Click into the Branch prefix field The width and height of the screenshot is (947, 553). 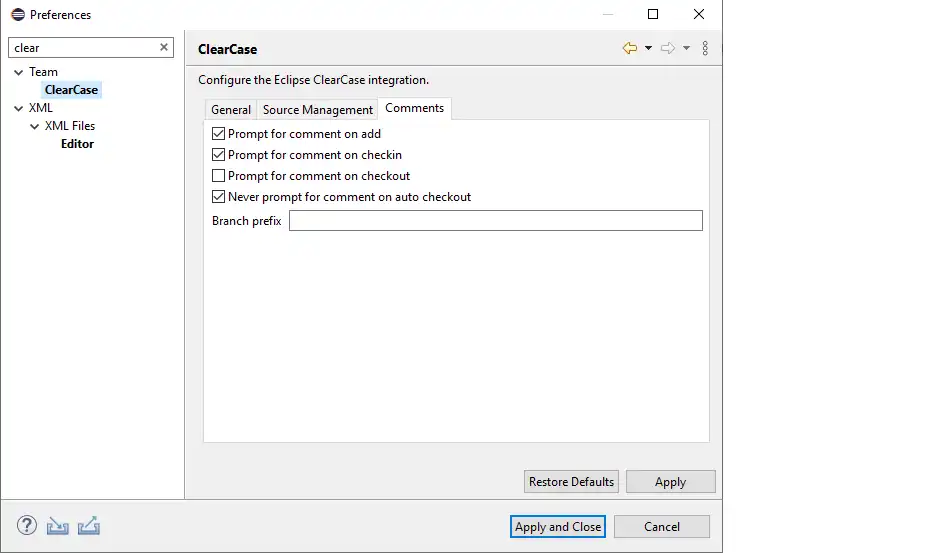[495, 221]
